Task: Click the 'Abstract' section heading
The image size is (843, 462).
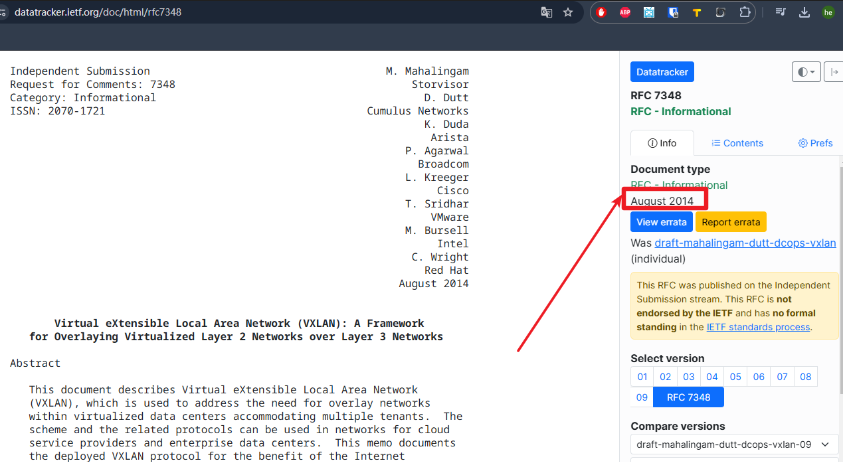Action: coord(35,364)
